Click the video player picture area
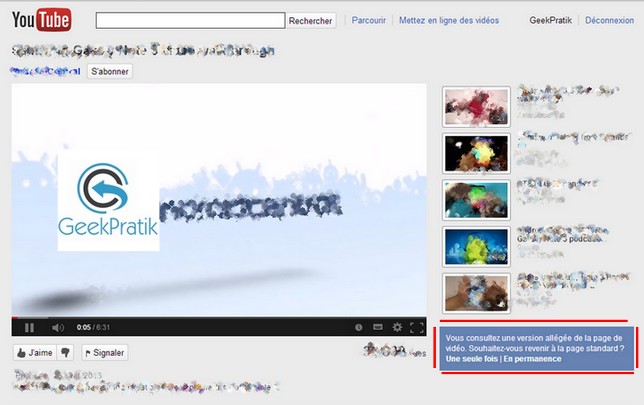 (x=219, y=200)
